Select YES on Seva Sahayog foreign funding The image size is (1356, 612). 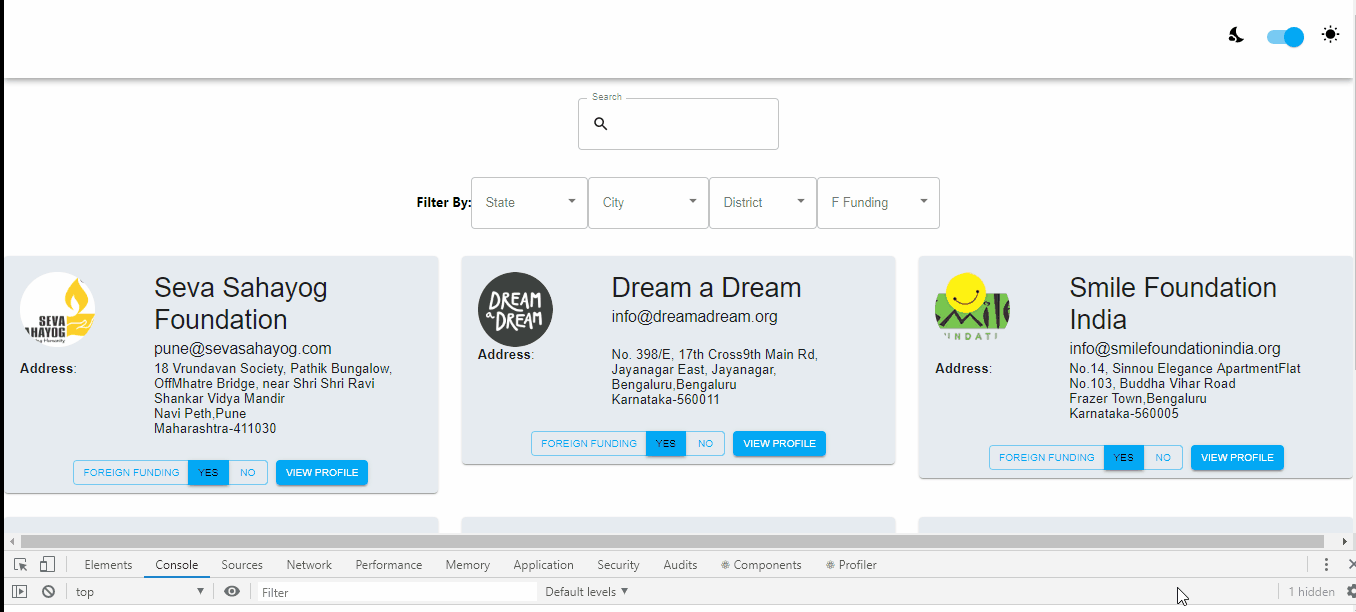(x=208, y=473)
